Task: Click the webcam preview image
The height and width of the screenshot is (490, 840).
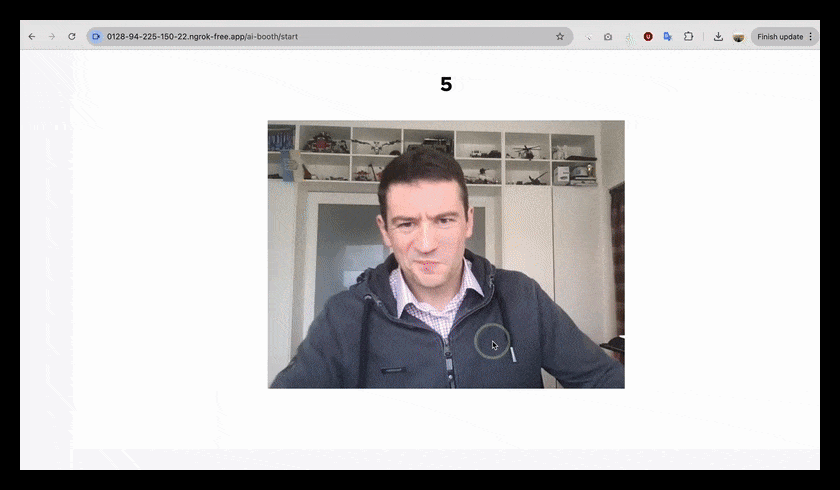Action: 446,254
